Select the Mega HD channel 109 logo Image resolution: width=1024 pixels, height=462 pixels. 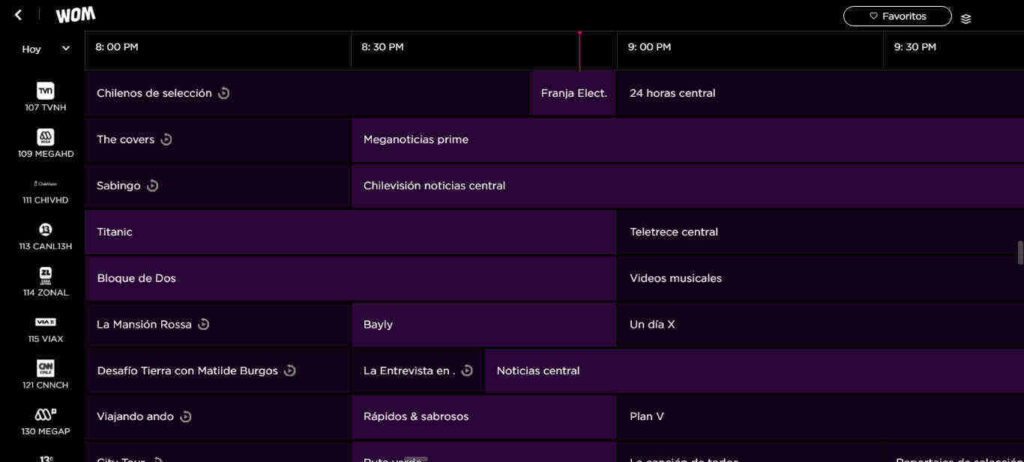pyautogui.click(x=45, y=137)
